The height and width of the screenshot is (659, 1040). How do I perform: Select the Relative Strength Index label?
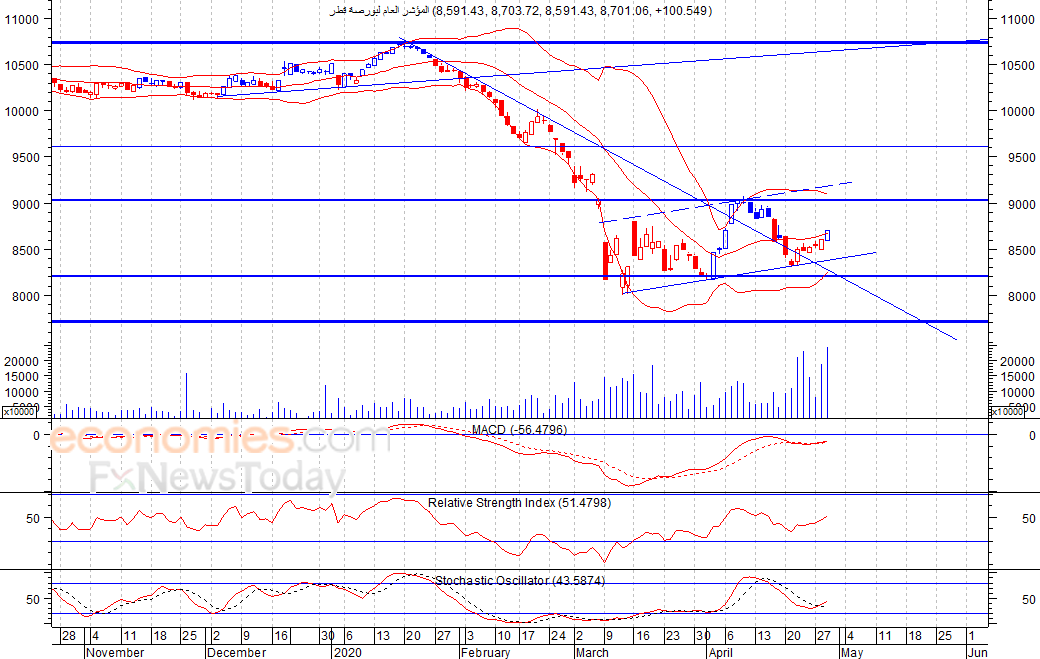coord(519,503)
